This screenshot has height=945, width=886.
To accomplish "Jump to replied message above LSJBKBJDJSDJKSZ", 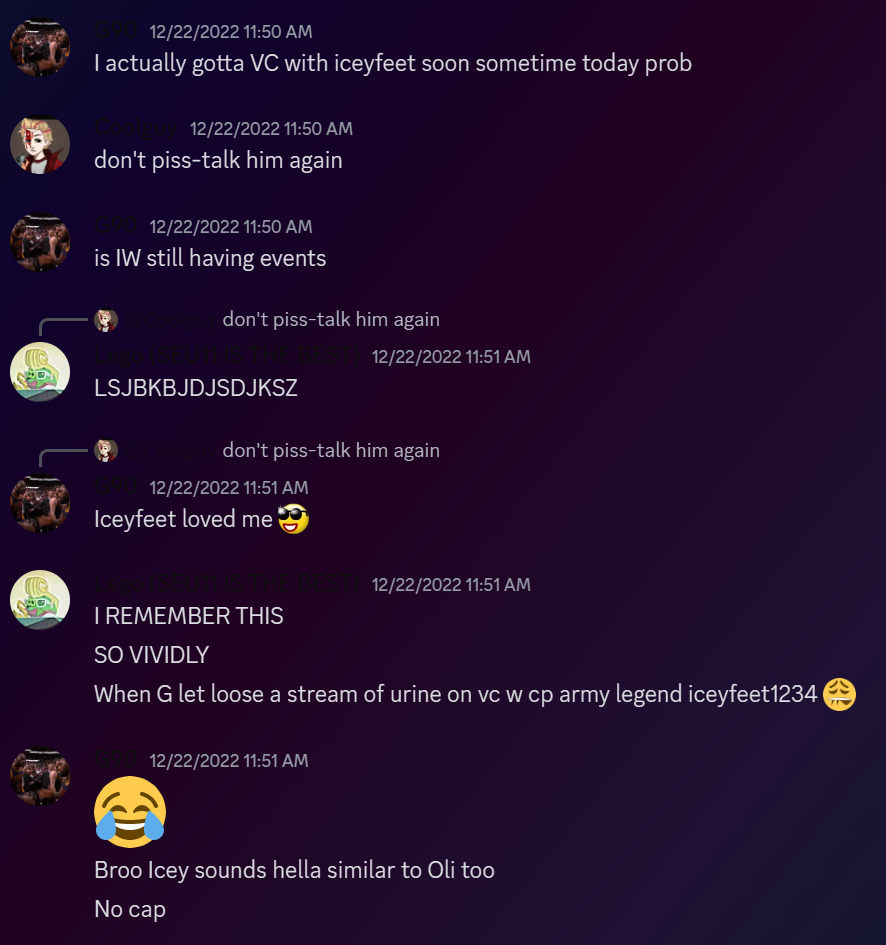I will [x=331, y=319].
